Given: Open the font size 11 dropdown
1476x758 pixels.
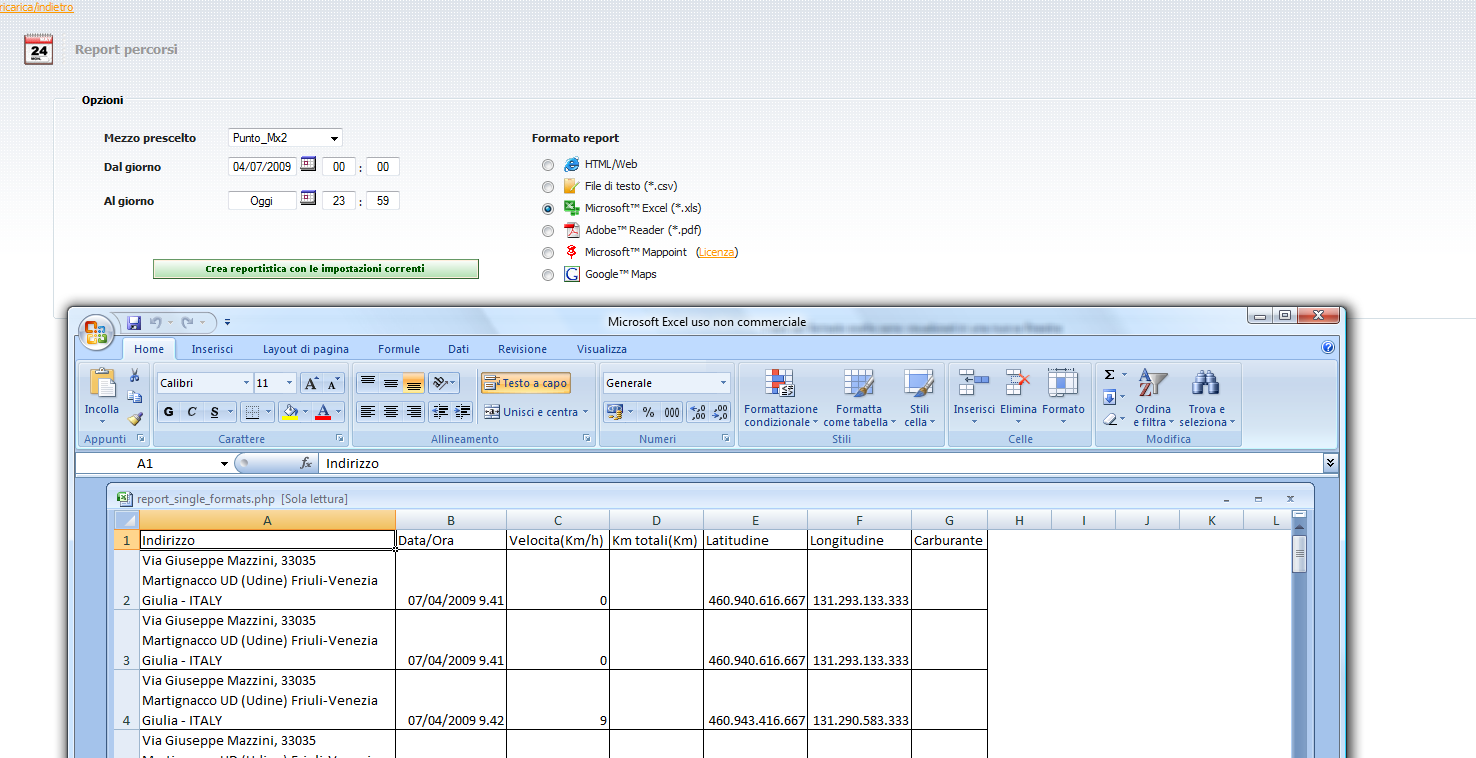Looking at the screenshot, I should click(290, 383).
